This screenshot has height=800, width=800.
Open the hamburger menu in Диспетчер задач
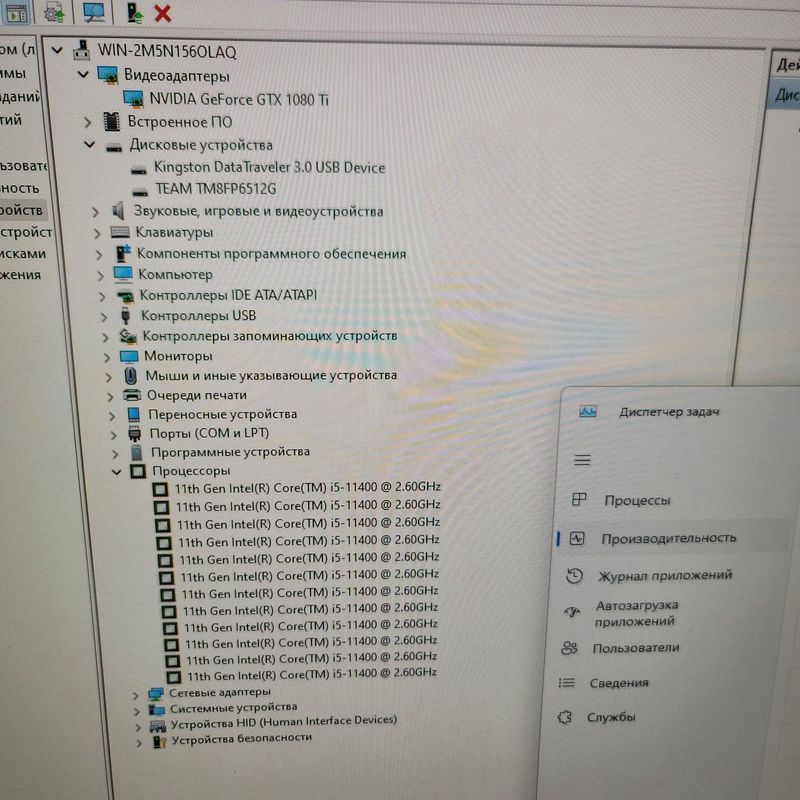[x=582, y=460]
